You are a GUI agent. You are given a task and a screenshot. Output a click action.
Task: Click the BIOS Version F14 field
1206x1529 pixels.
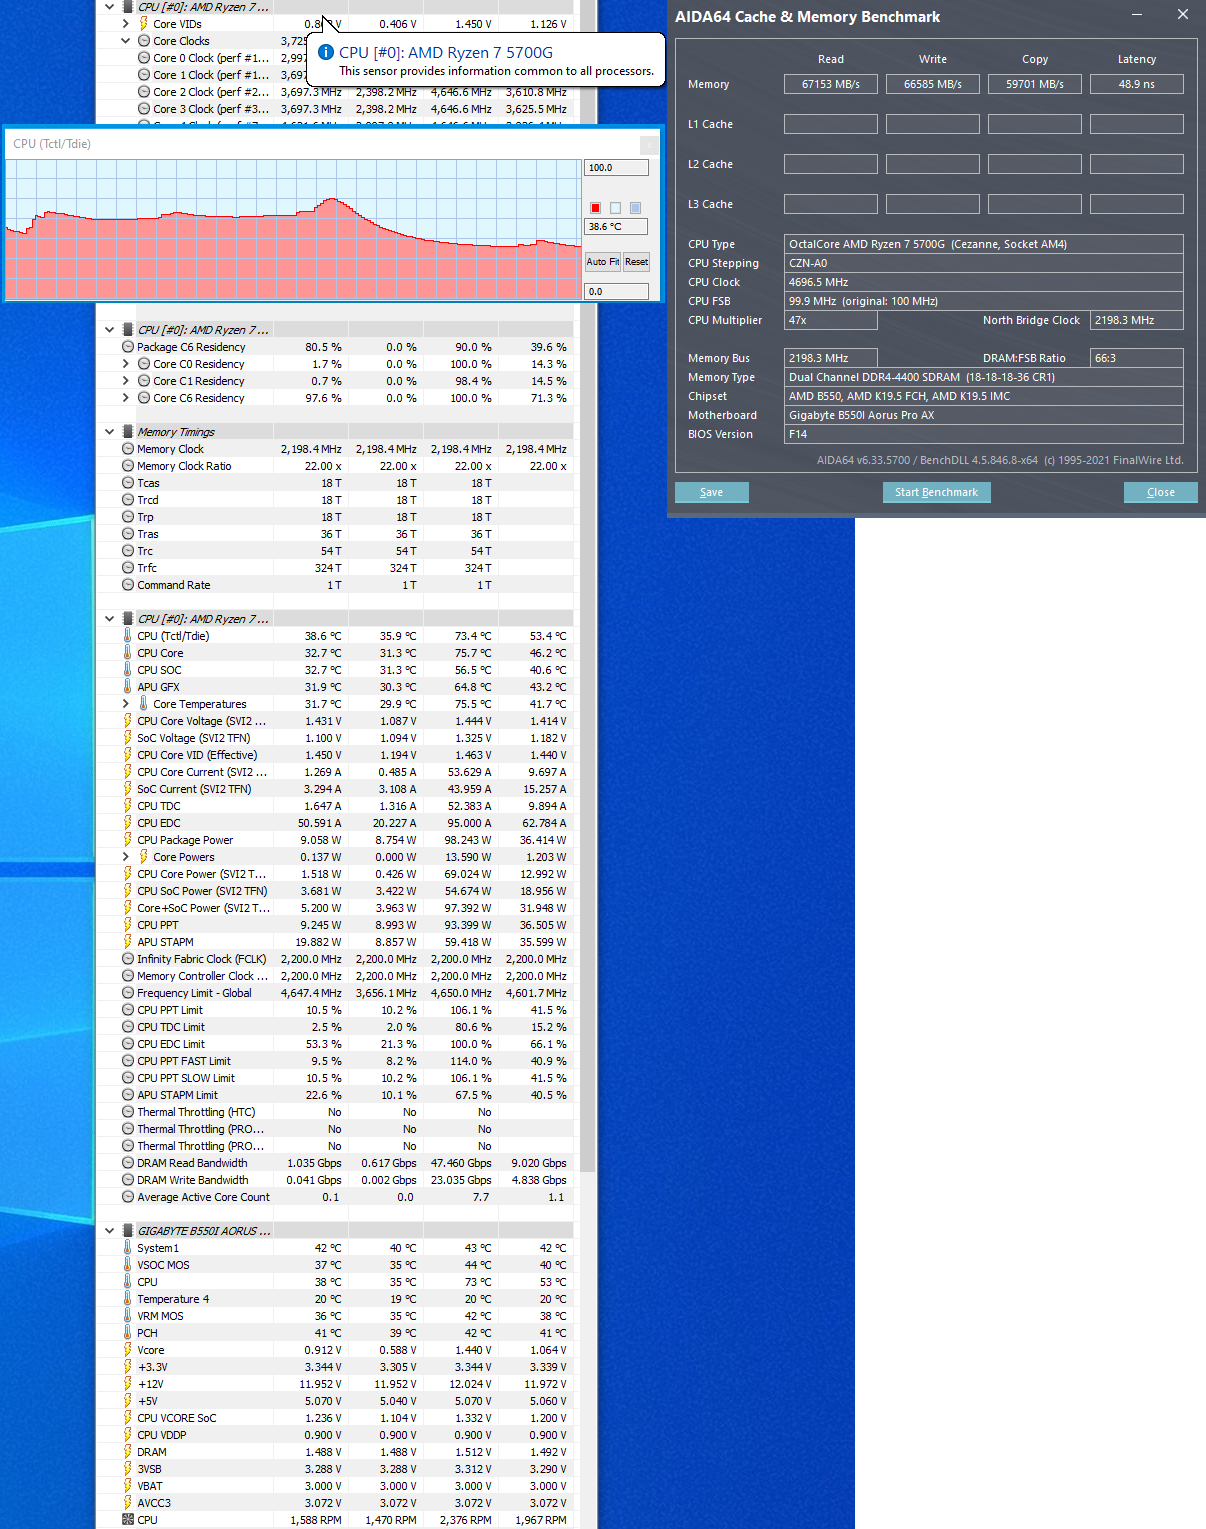(x=984, y=434)
